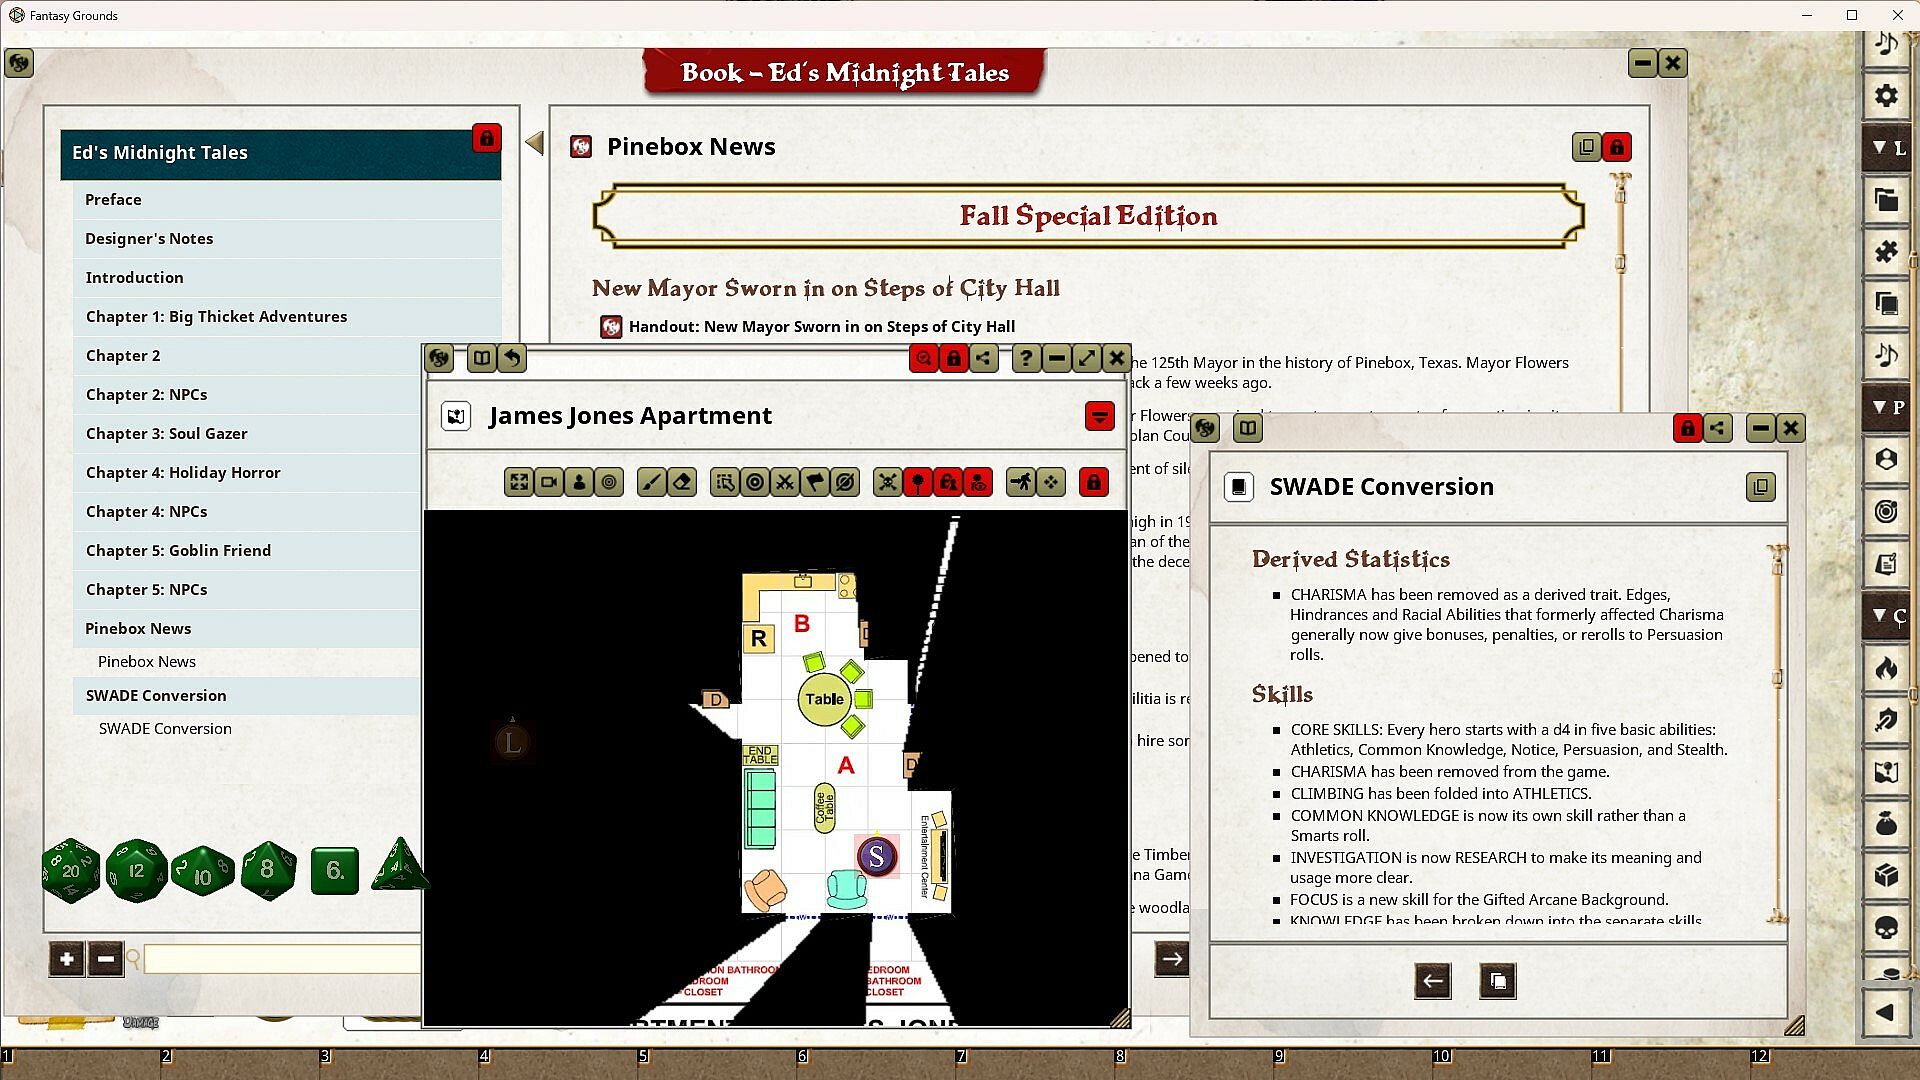Screen dimensions: 1920x1080
Task: Select the eraser tool in map toolbar
Action: [x=682, y=483]
